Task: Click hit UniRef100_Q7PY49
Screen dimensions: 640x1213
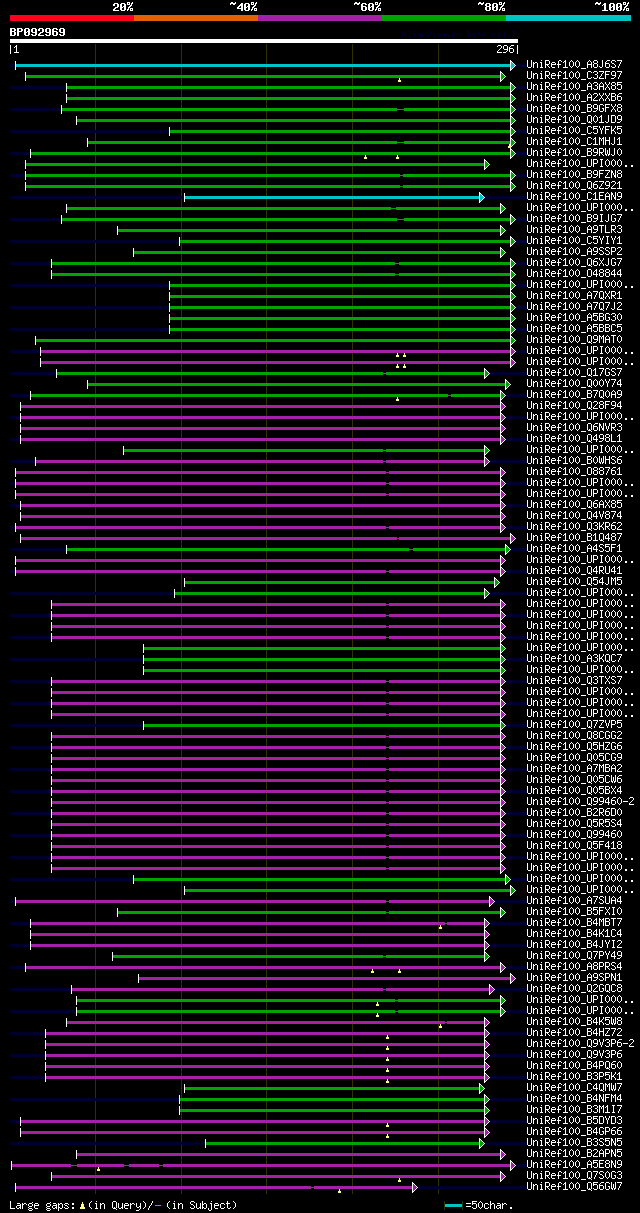Action: [574, 955]
